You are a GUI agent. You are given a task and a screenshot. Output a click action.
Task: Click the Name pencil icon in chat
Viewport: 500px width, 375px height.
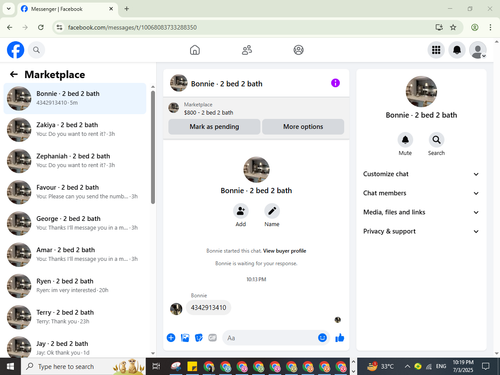point(272,211)
